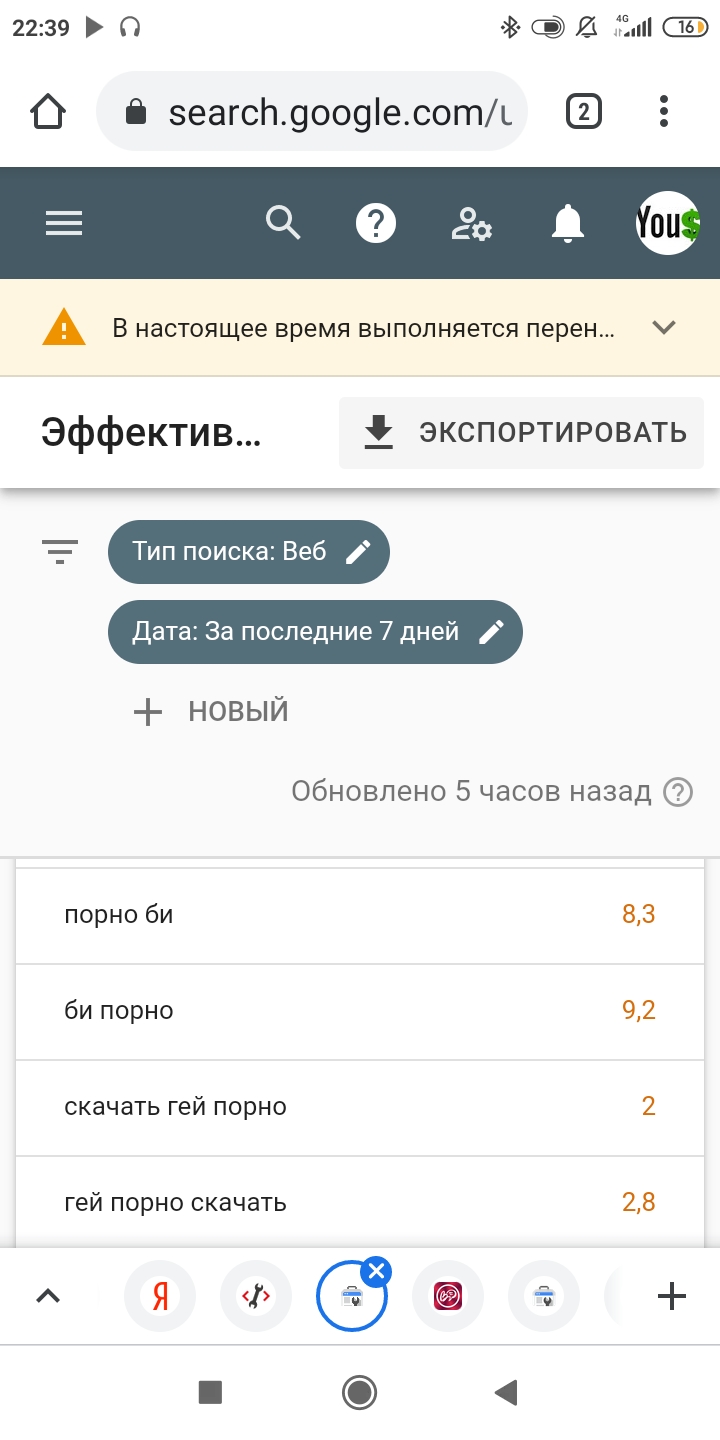This screenshot has height=1440, width=720.
Task: Open the filter list icon
Action: (x=60, y=551)
